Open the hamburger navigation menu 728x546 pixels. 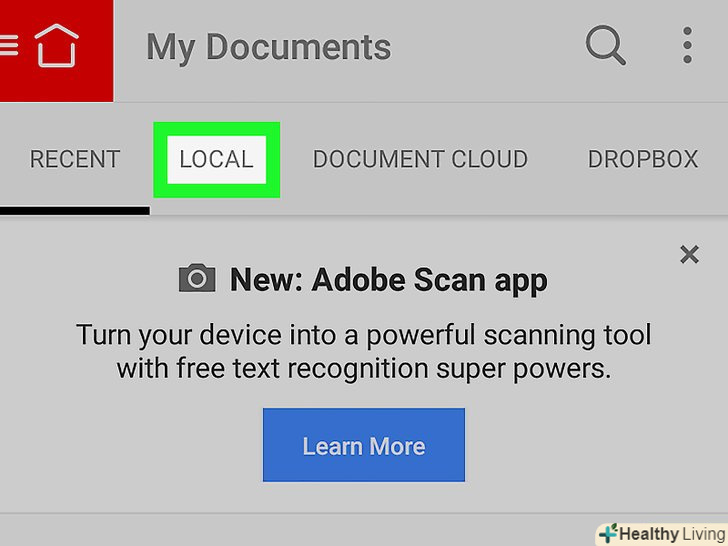coord(9,44)
